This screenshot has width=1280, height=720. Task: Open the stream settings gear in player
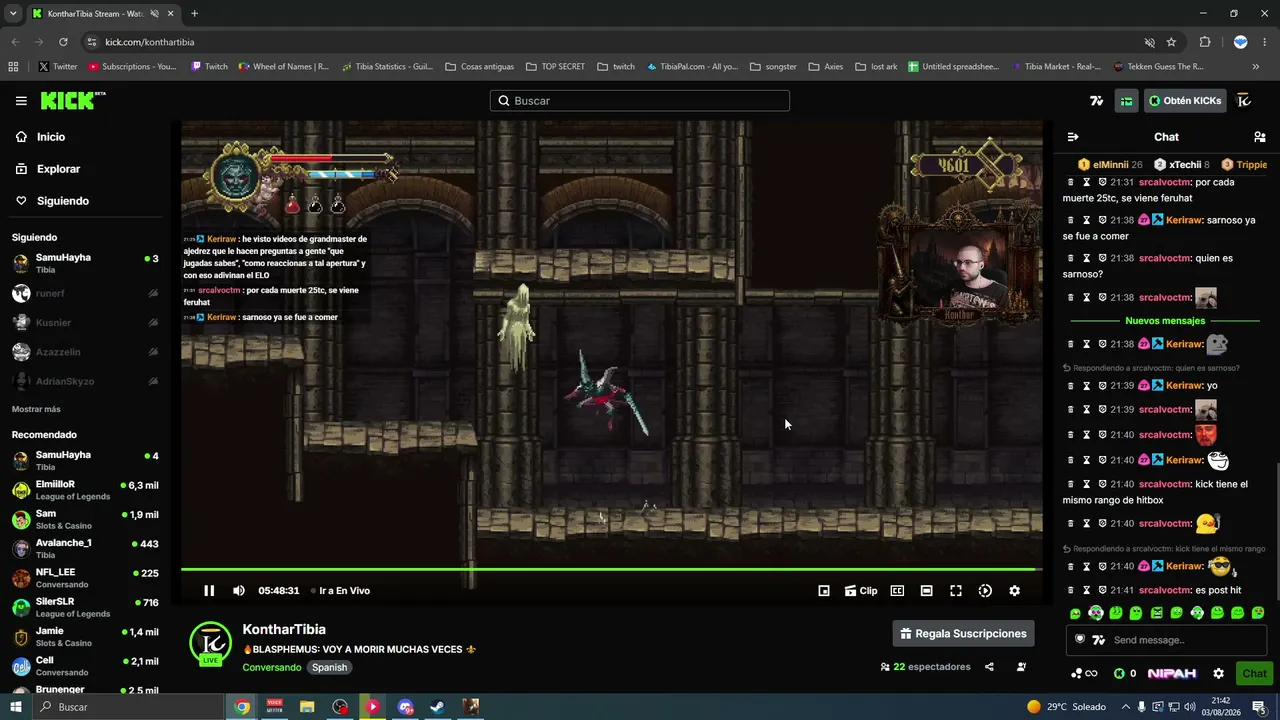click(x=1014, y=591)
